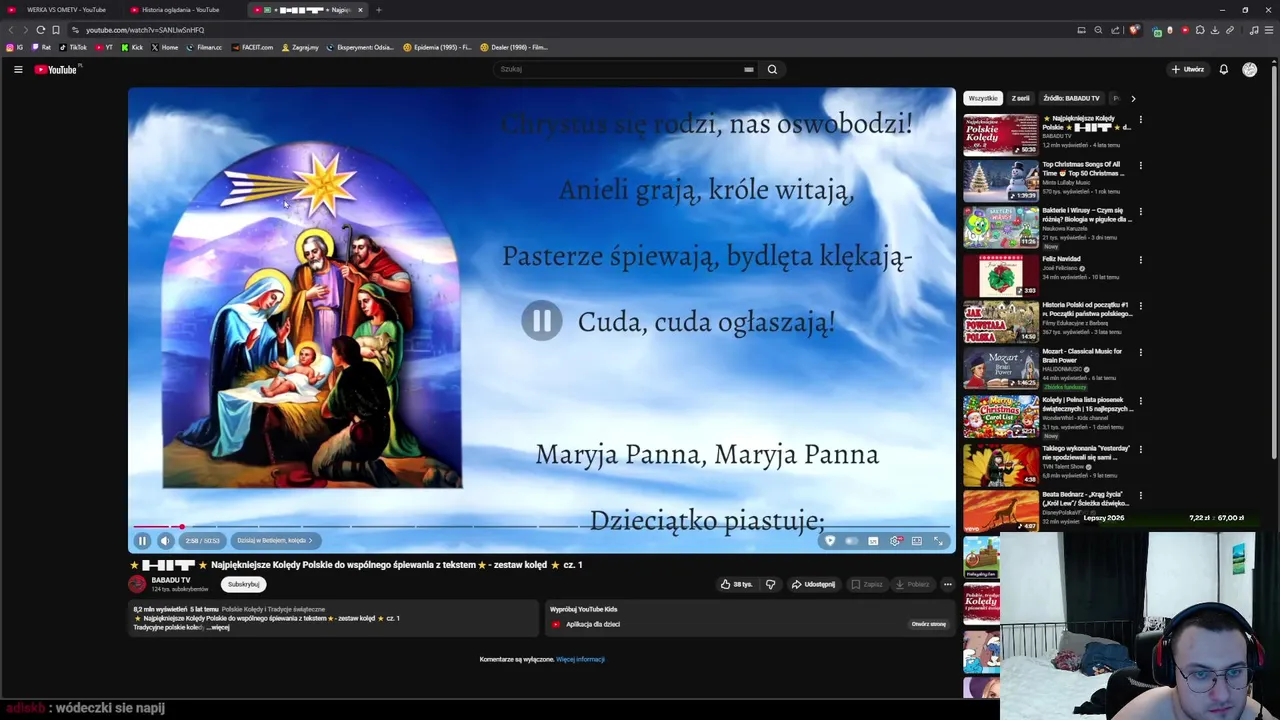The width and height of the screenshot is (1280, 720).
Task: Reload the page in browser toolbar
Action: 40,30
